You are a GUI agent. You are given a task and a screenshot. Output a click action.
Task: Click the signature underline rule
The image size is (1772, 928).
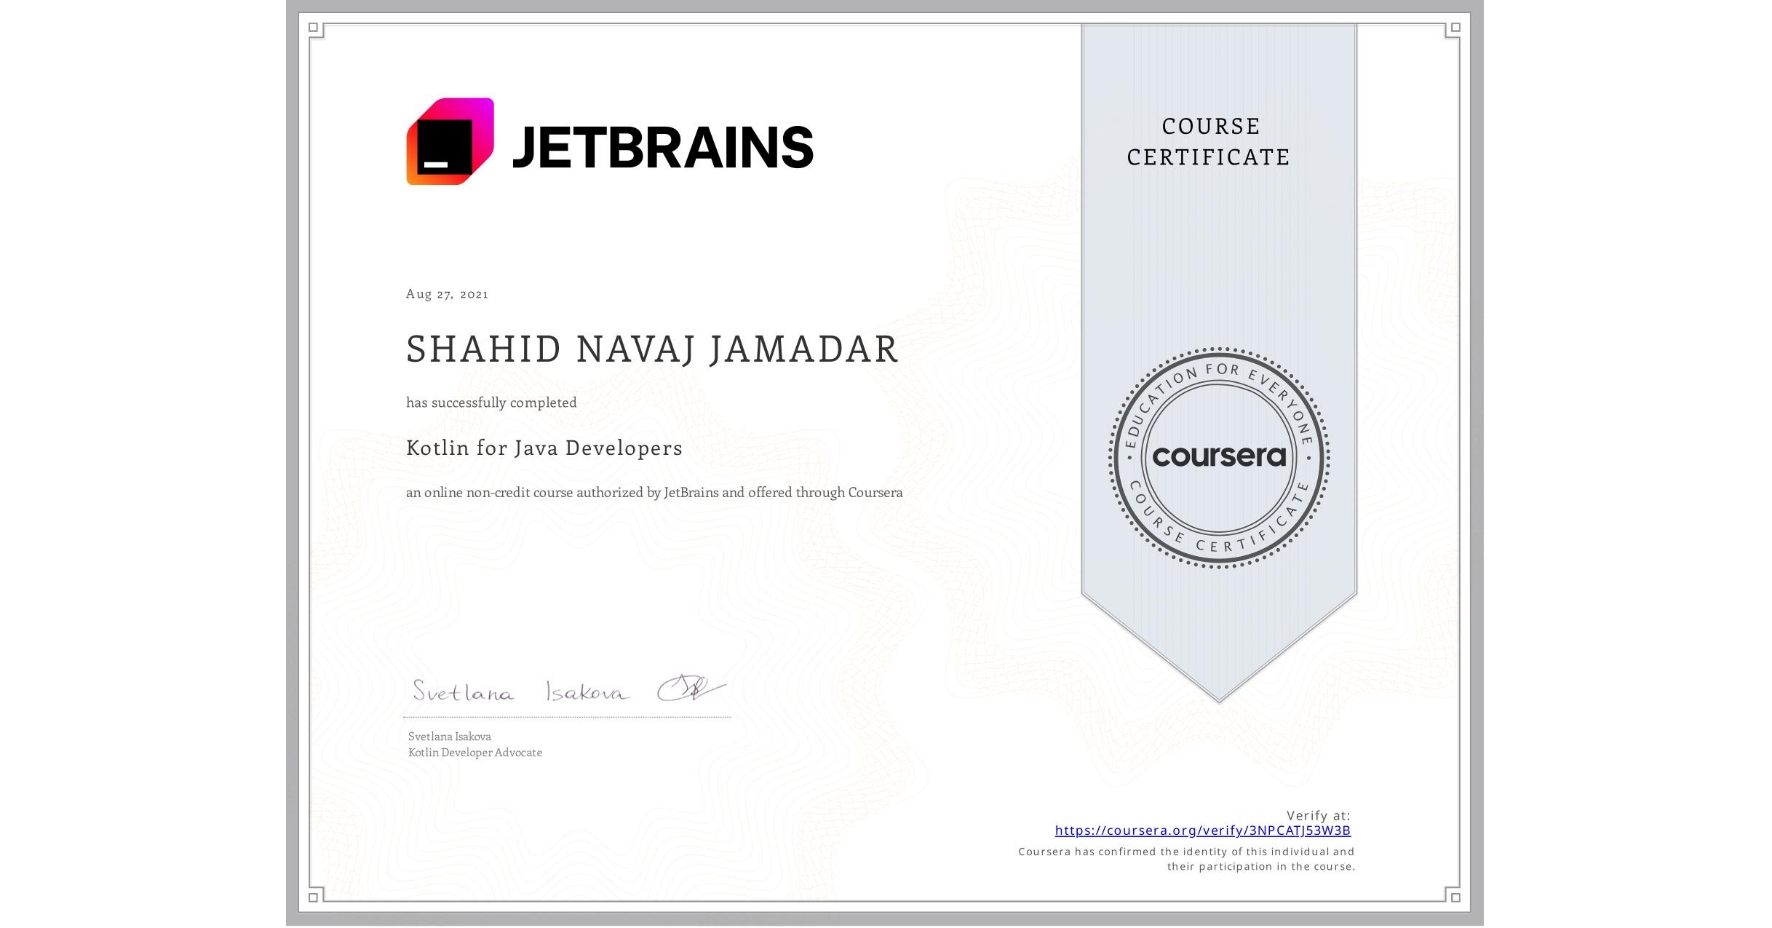click(565, 716)
